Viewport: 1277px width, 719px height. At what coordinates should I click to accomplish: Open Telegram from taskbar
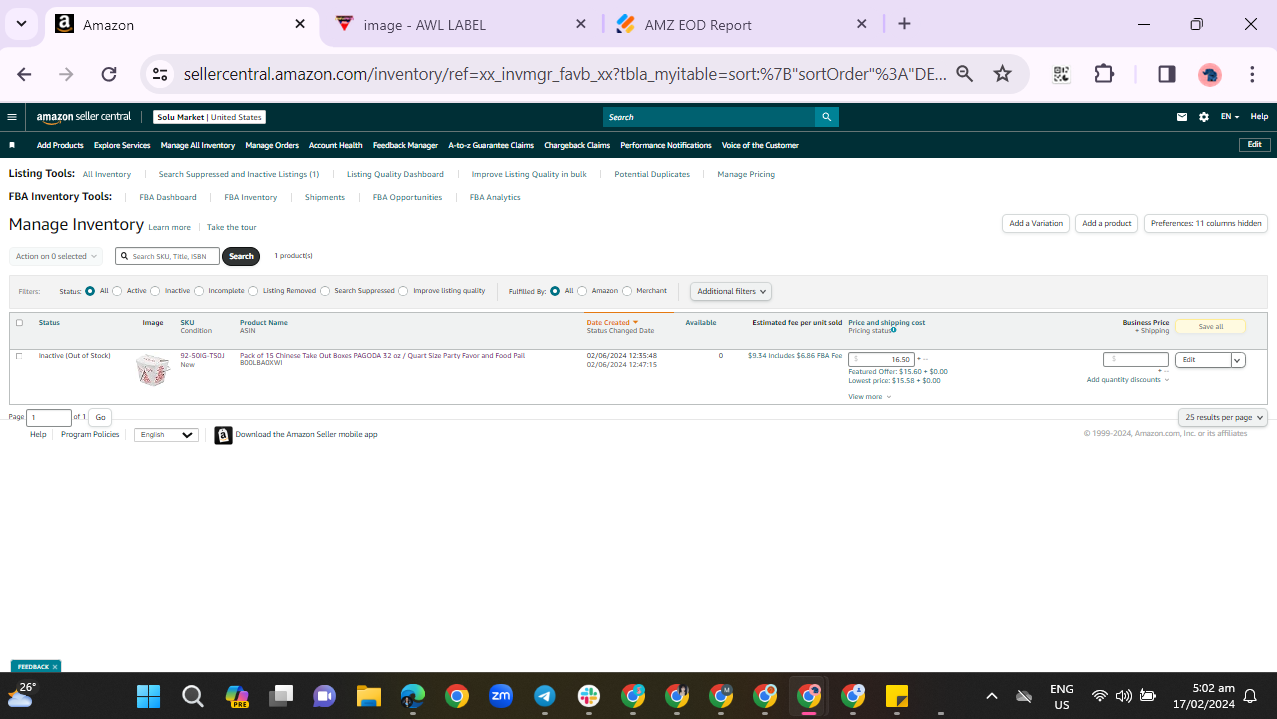coord(545,696)
